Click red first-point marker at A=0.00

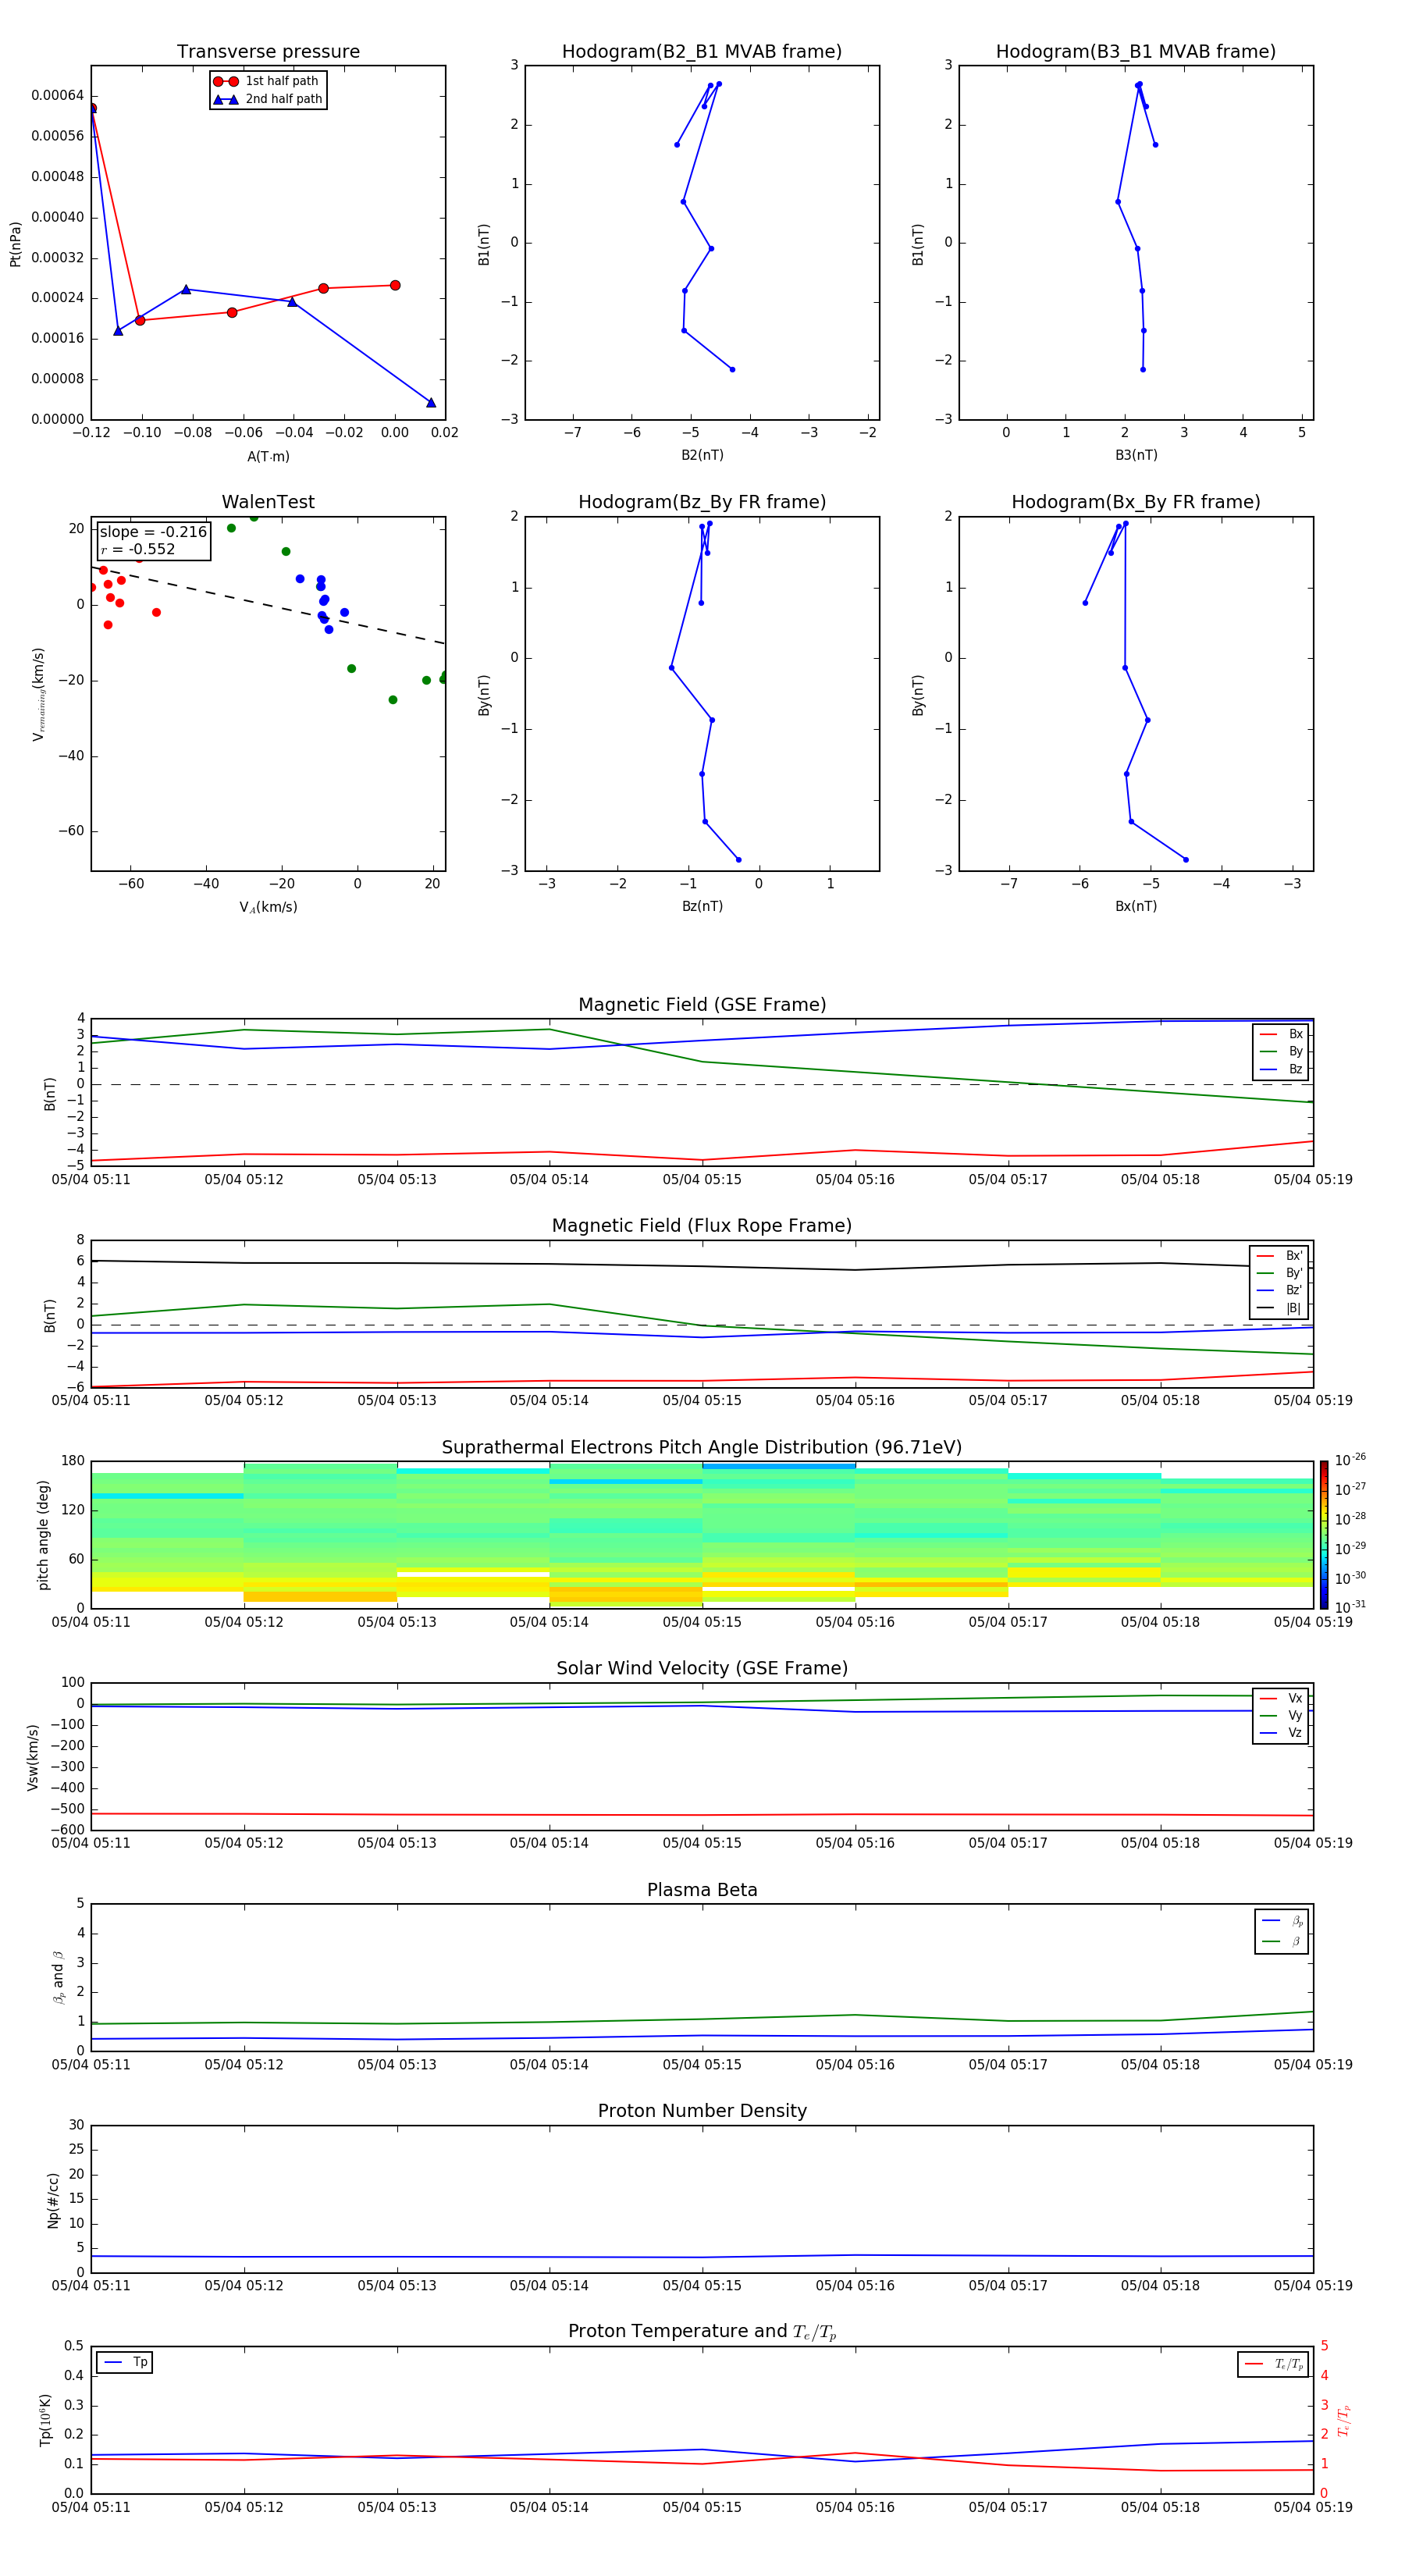[395, 285]
